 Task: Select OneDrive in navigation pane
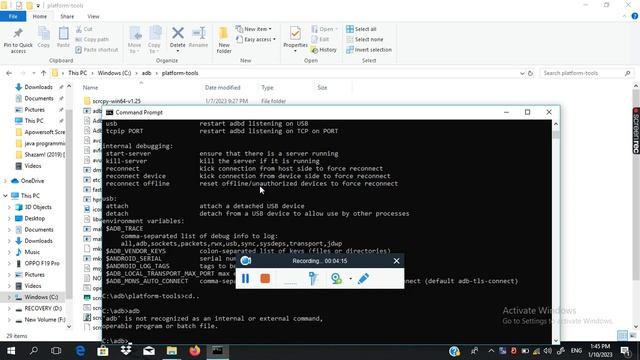32,180
